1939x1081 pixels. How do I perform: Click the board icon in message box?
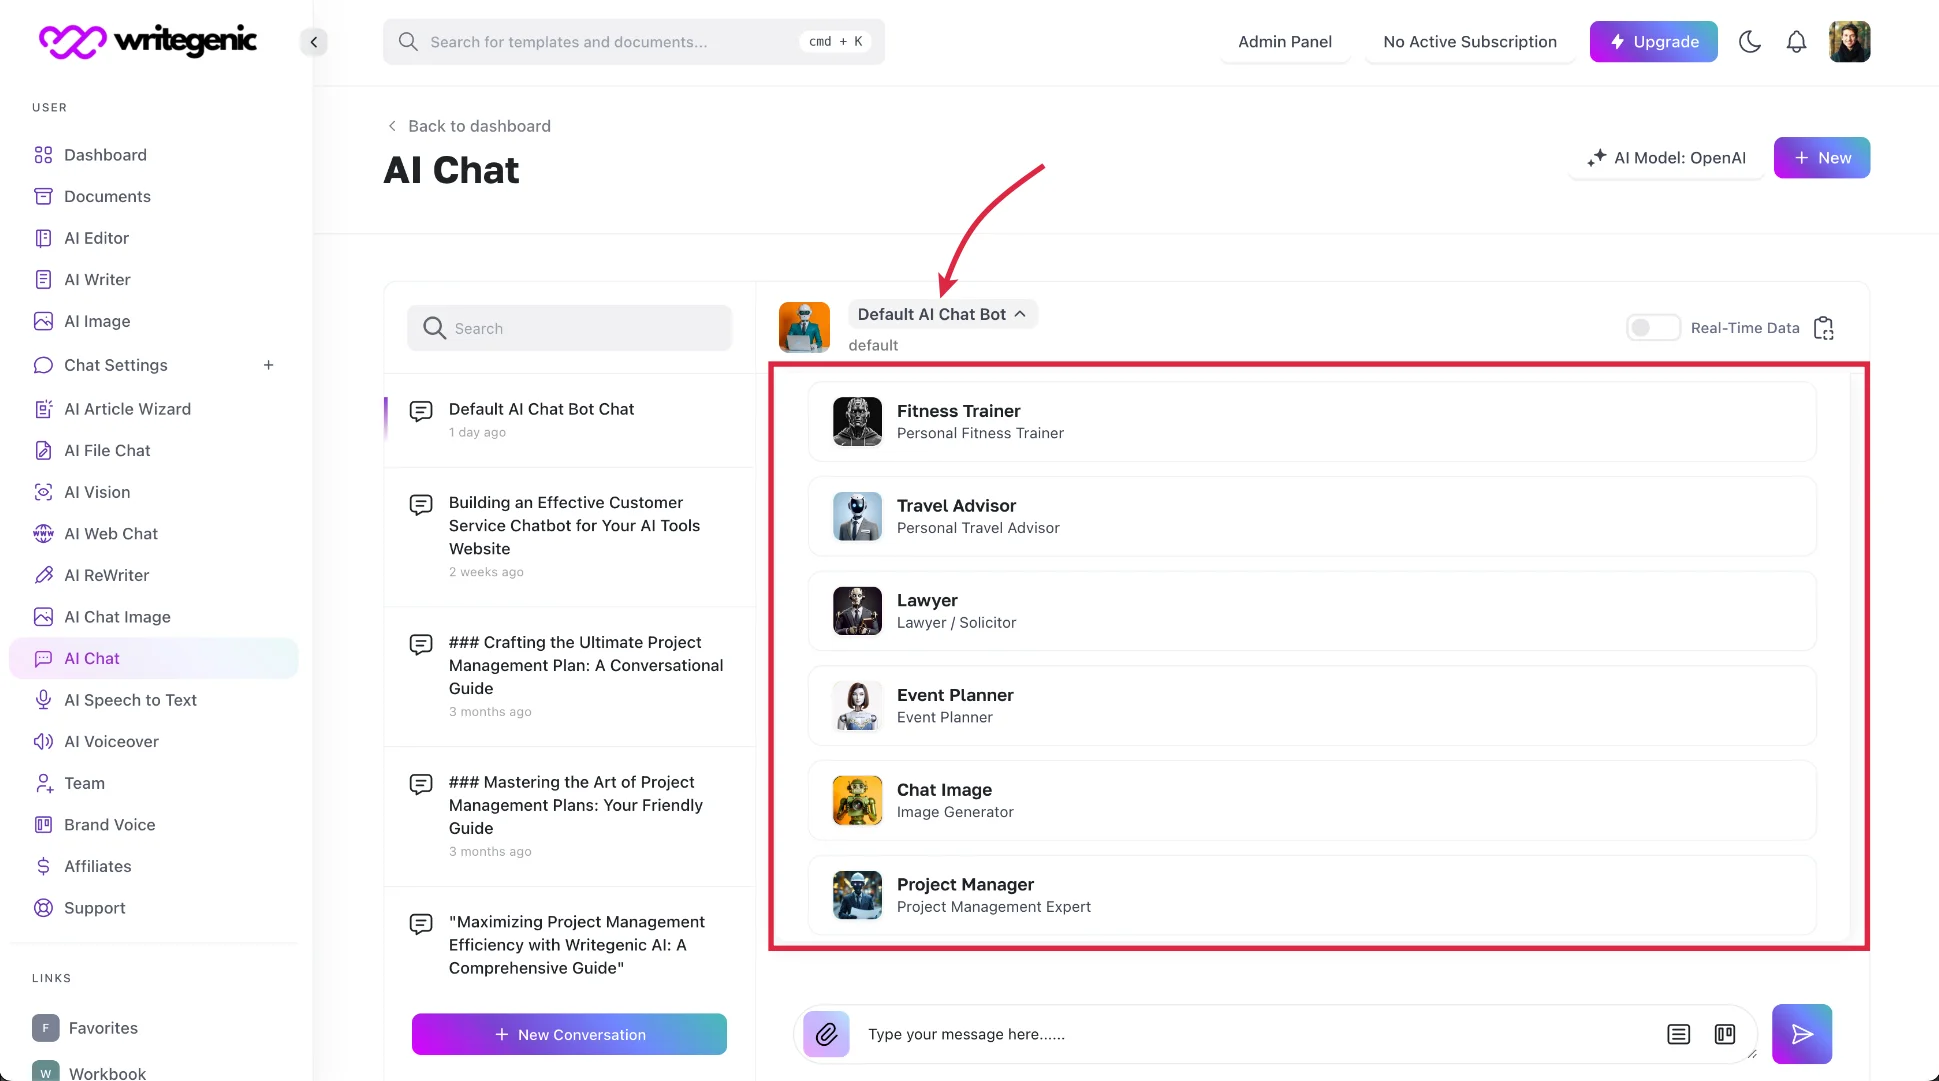(x=1724, y=1034)
